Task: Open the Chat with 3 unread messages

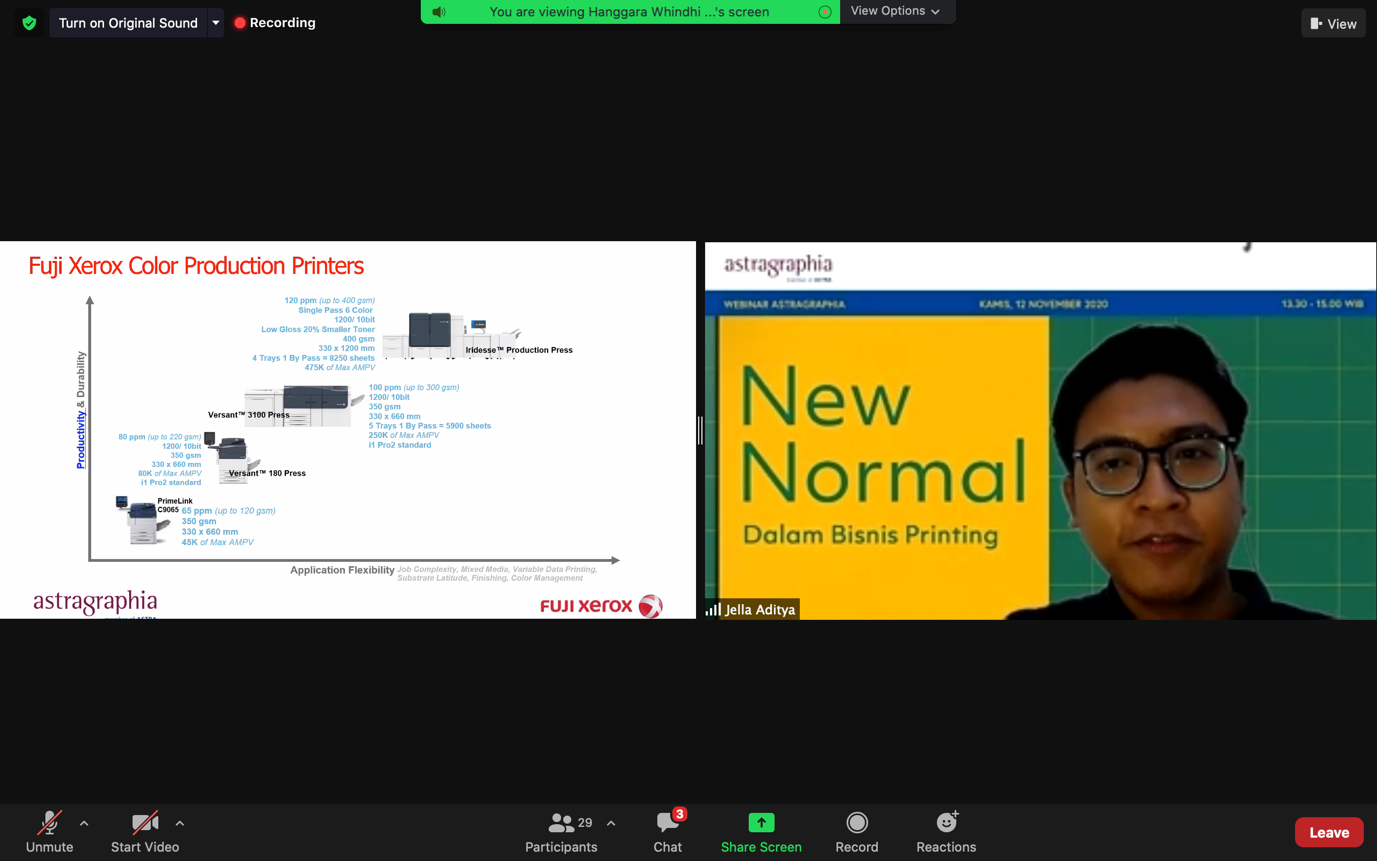Action: [668, 832]
